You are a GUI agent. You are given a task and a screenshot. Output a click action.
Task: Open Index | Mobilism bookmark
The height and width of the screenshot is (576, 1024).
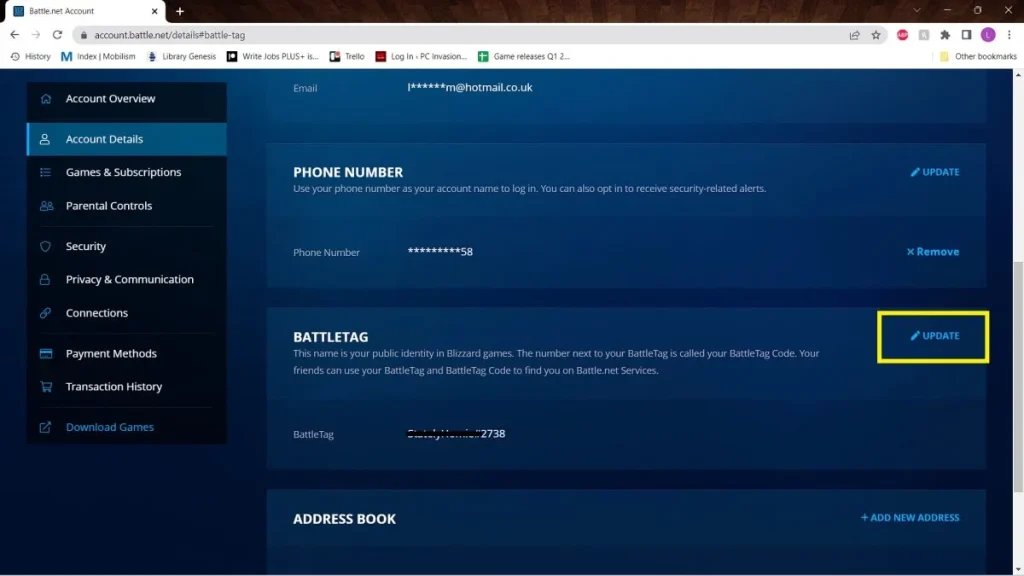98,57
